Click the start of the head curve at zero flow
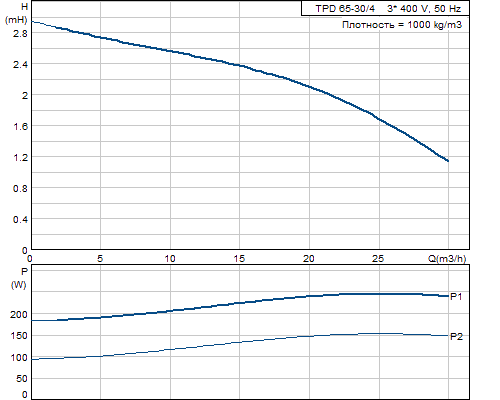This screenshot has width=500, height=400. [x=32, y=22]
